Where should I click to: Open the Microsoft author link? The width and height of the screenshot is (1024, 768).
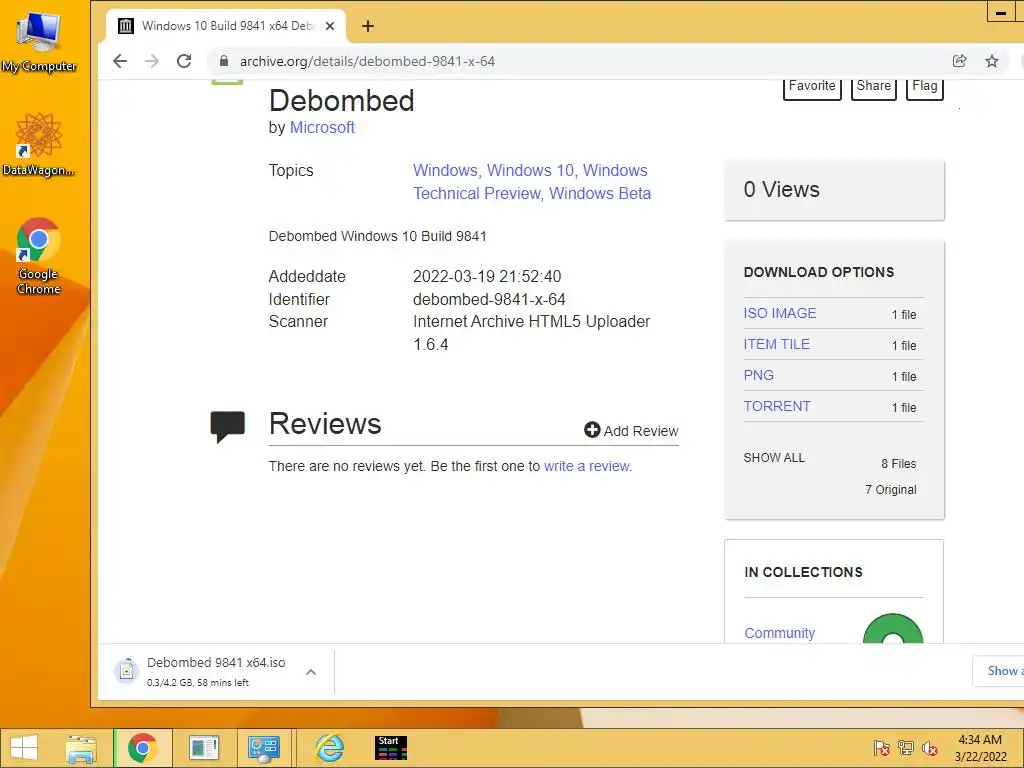point(322,127)
